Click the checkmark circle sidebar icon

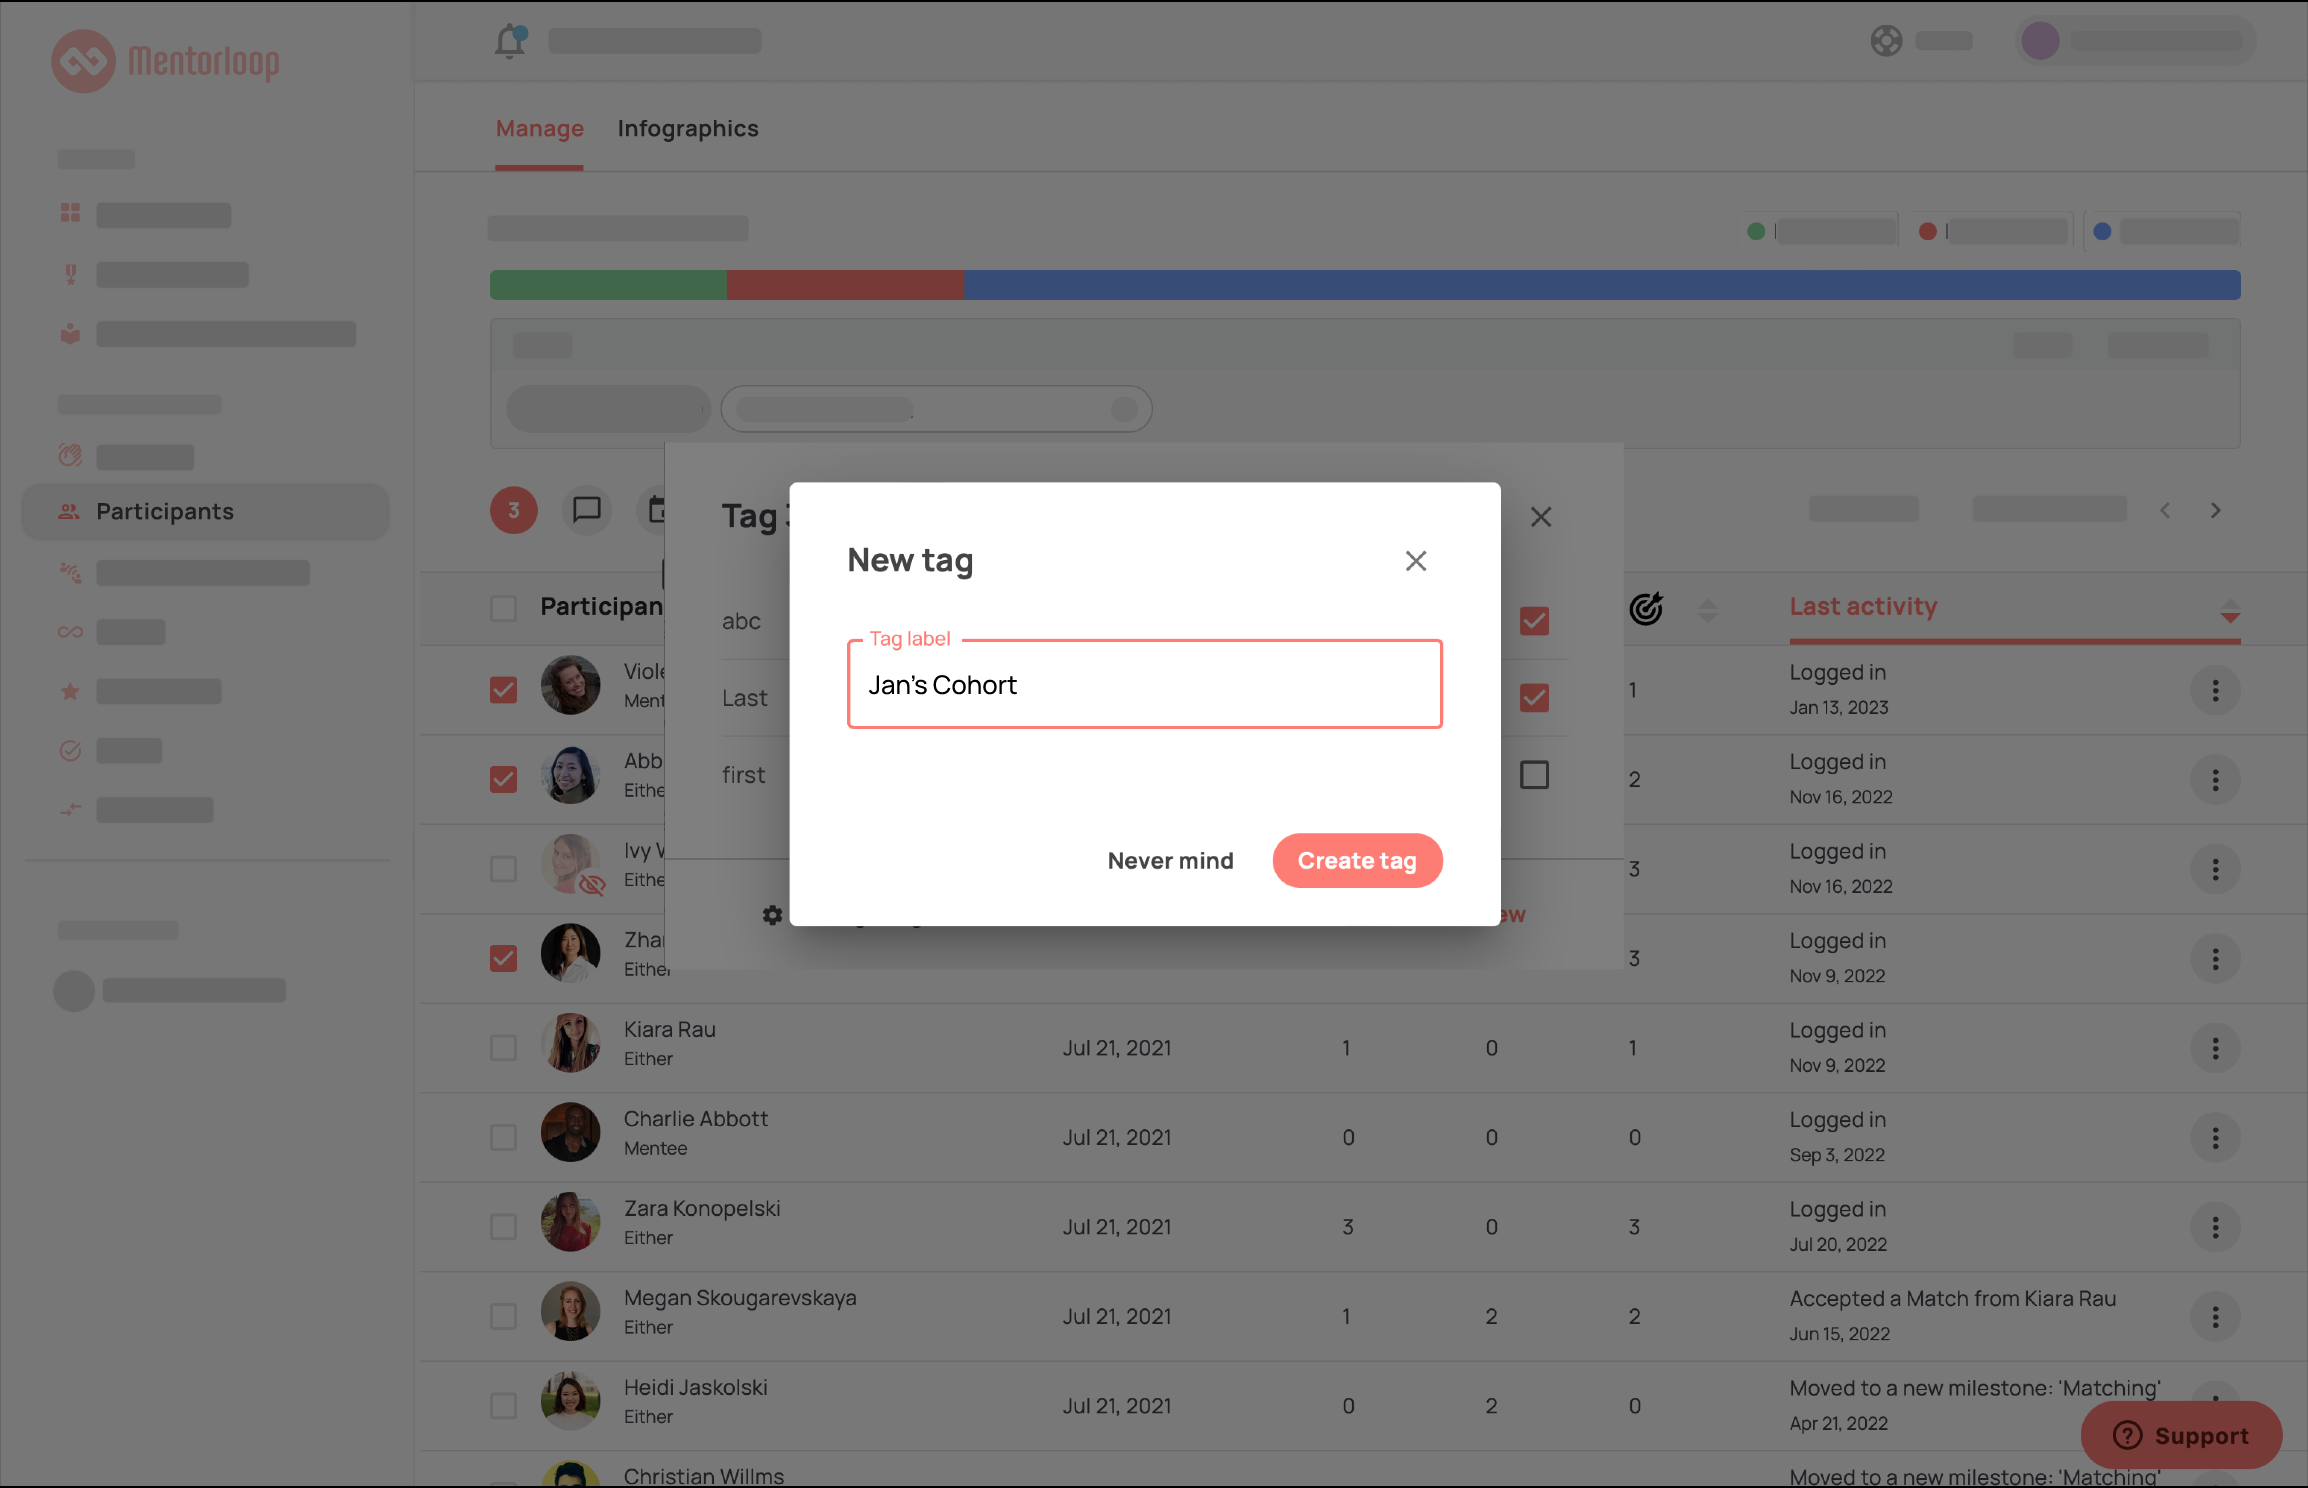click(x=70, y=750)
